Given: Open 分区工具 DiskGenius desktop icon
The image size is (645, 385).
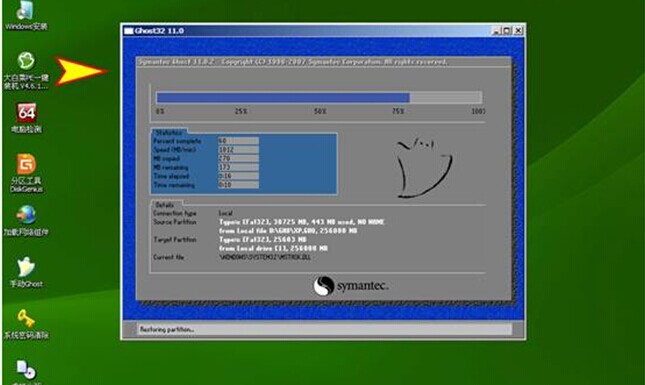Looking at the screenshot, I should pos(26,173).
